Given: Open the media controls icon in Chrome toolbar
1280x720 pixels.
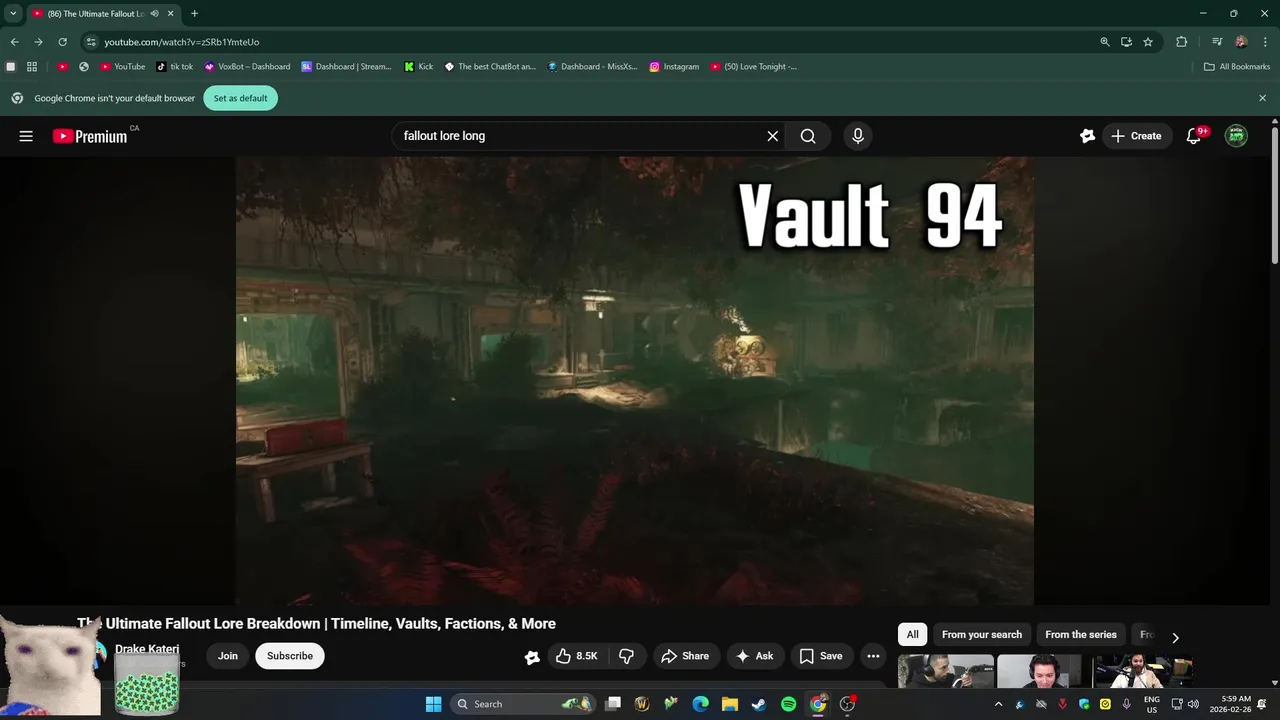Looking at the screenshot, I should point(1217,42).
